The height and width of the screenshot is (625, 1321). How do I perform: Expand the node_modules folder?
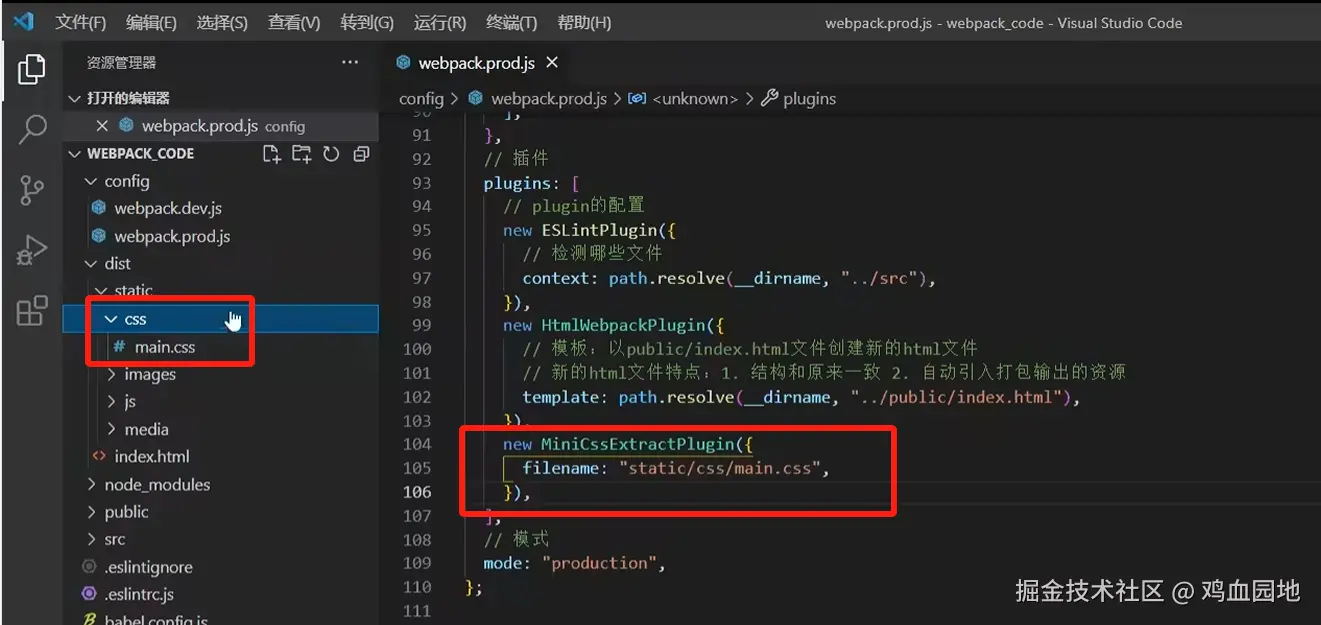pos(92,484)
